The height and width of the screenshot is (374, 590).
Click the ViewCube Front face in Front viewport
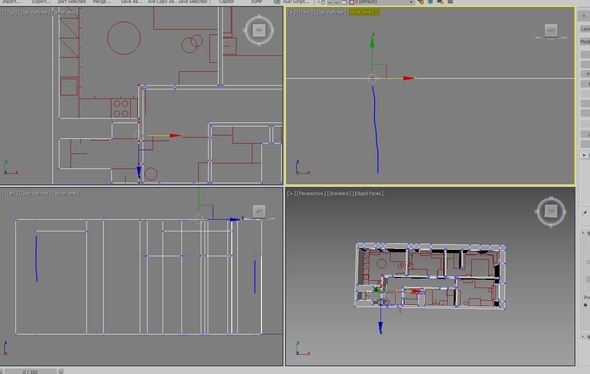click(x=550, y=30)
